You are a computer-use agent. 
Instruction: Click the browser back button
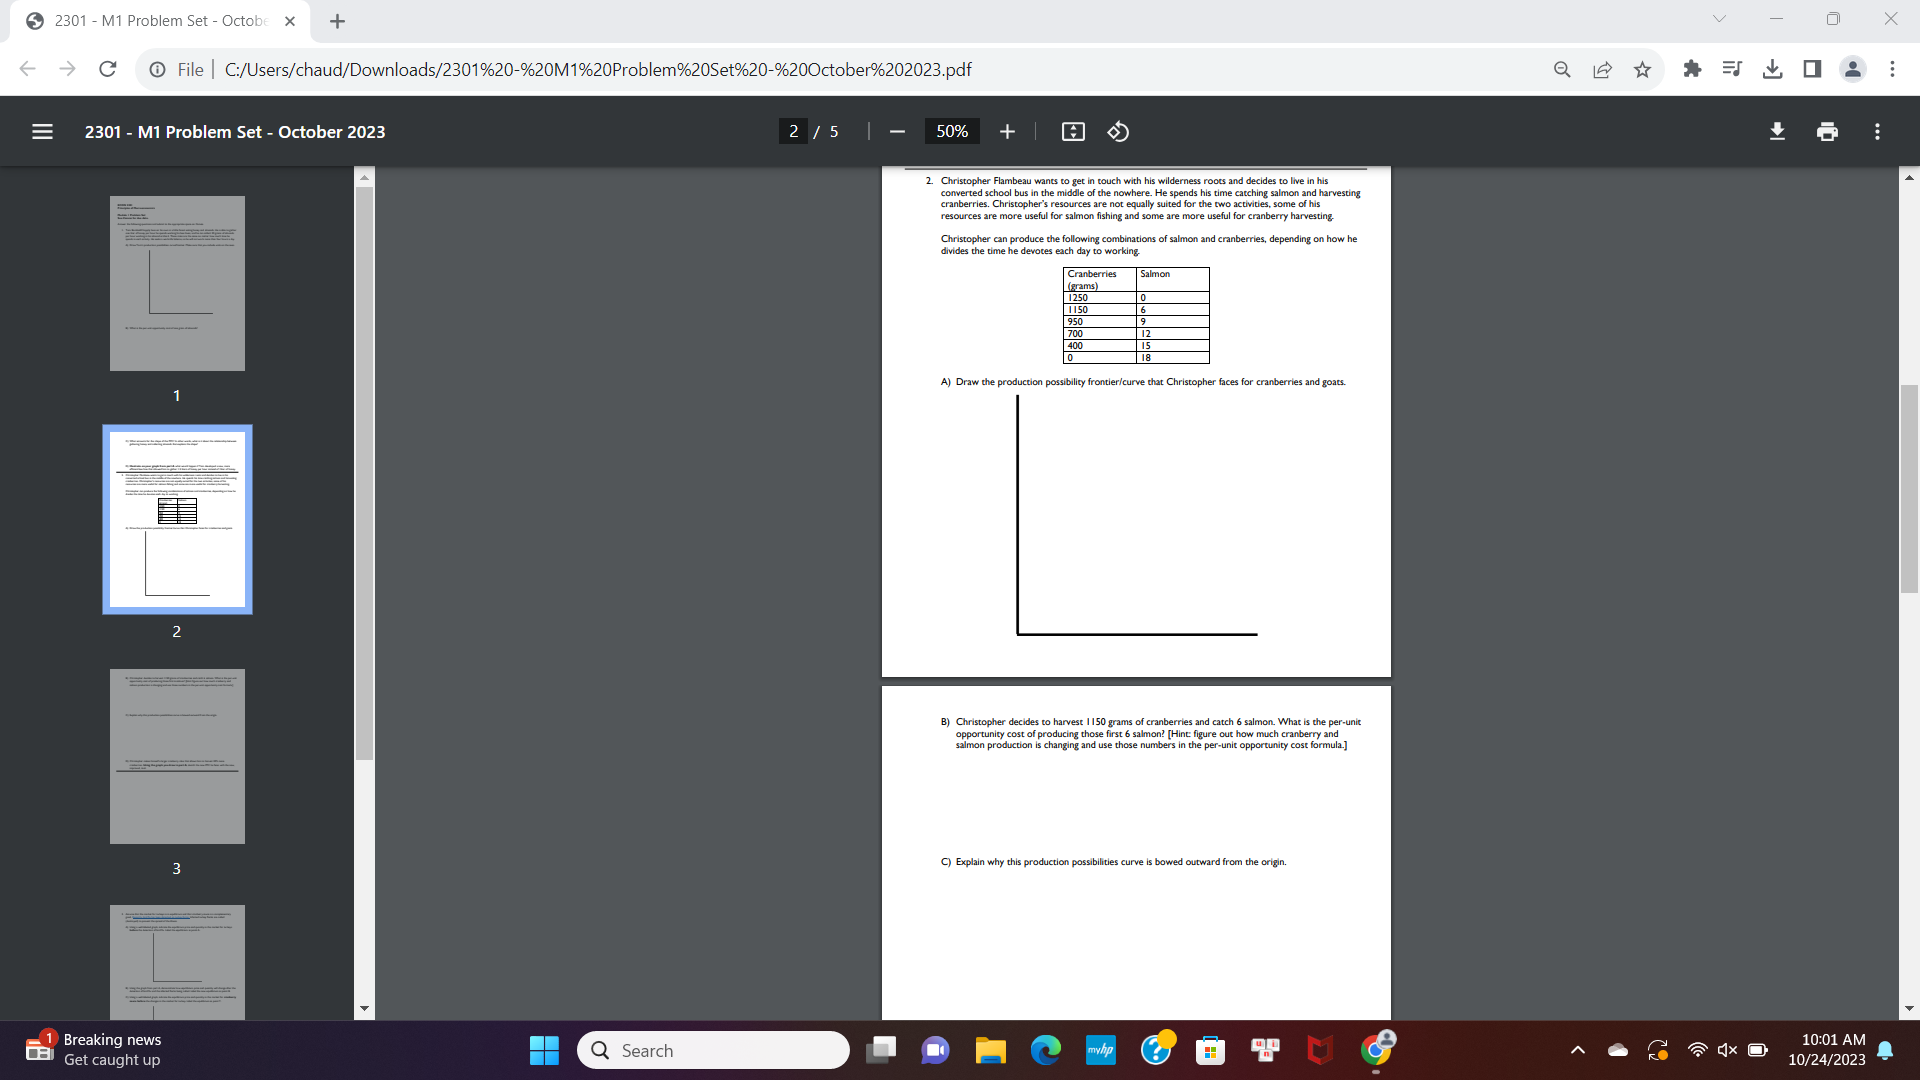pyautogui.click(x=27, y=69)
